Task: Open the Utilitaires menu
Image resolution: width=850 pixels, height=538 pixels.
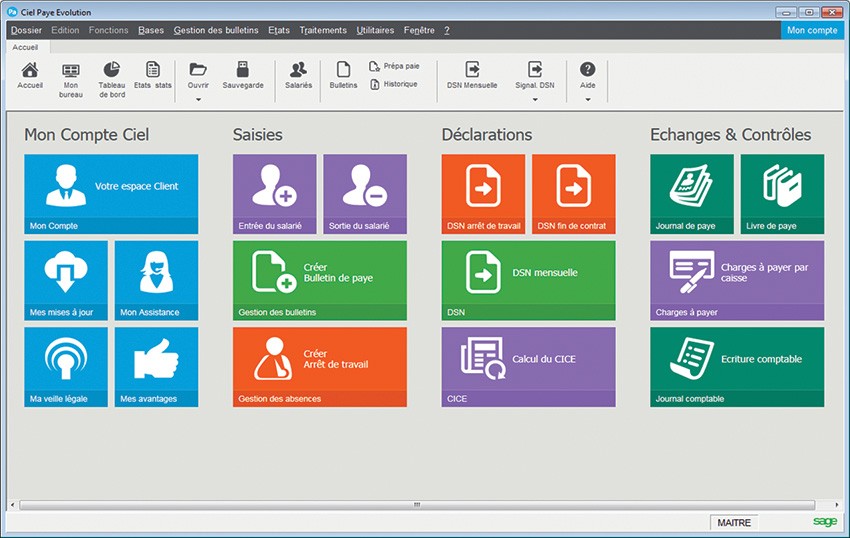Action: click(375, 30)
